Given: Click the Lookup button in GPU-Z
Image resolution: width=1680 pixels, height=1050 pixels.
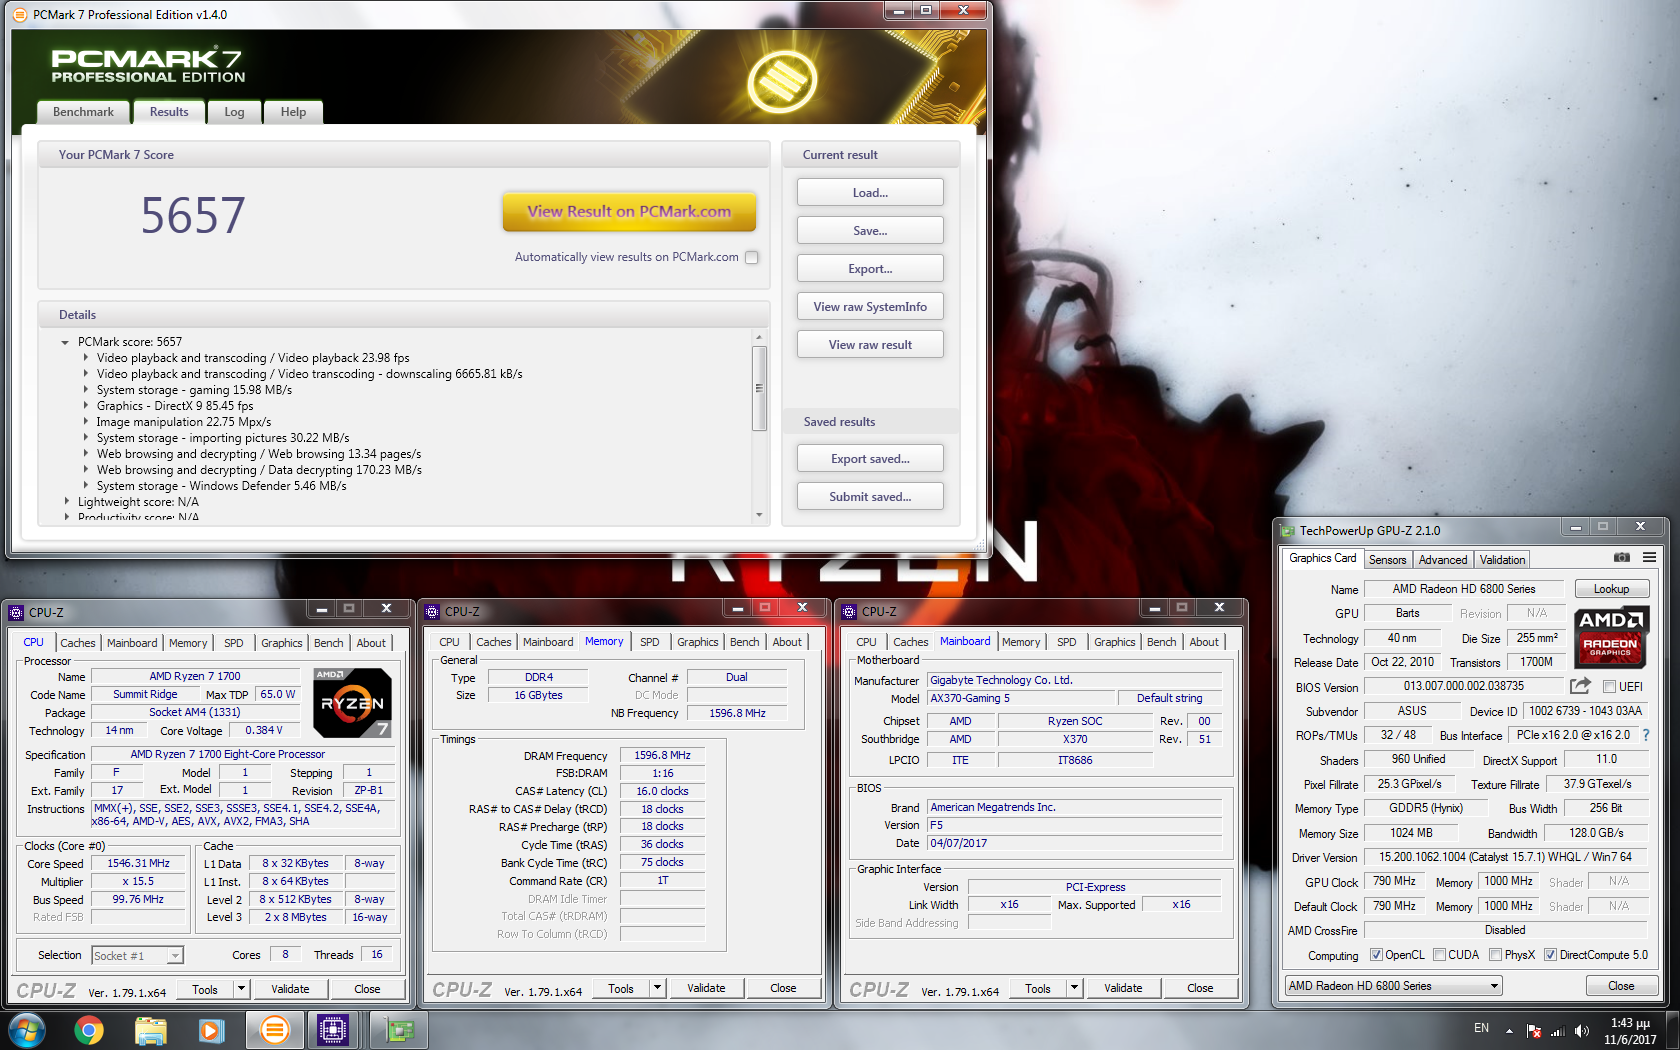Looking at the screenshot, I should click(1611, 589).
